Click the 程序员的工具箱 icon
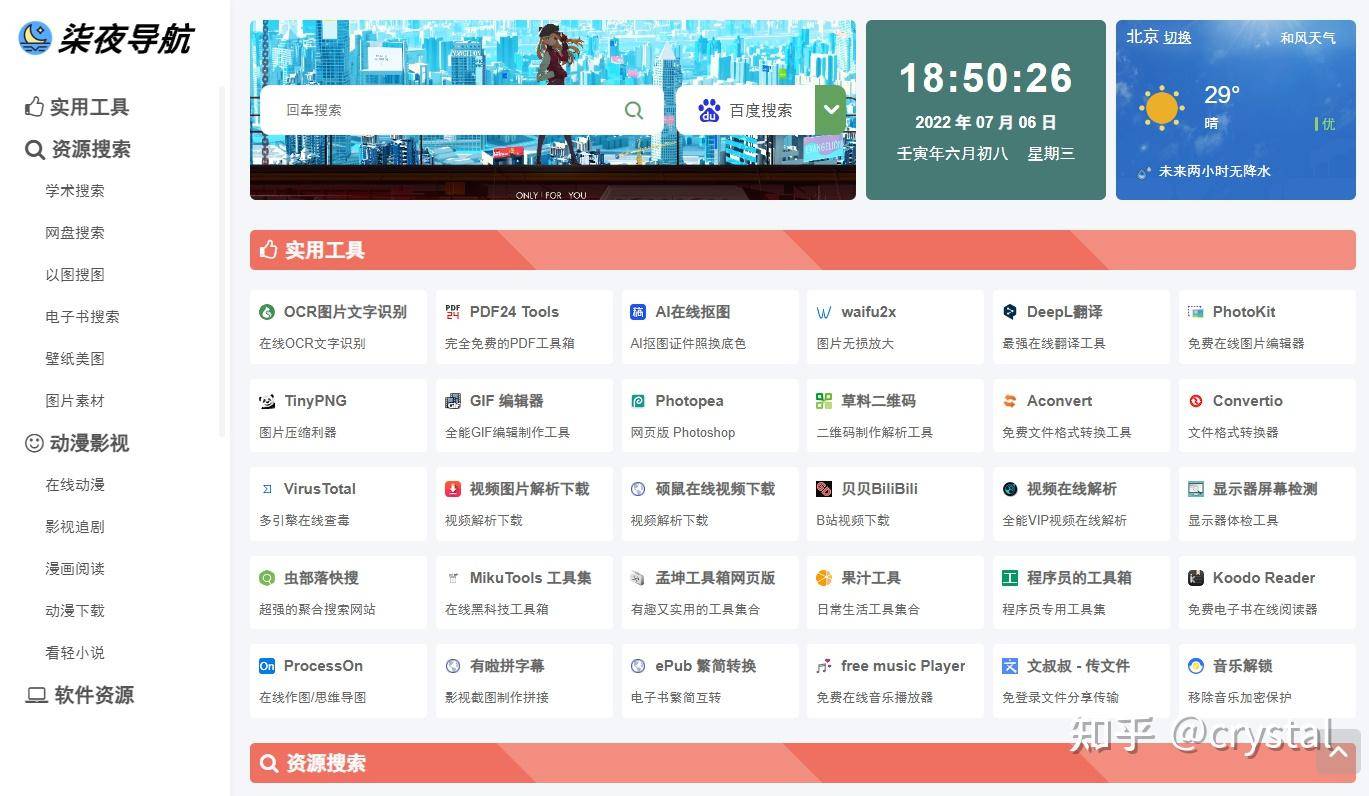This screenshot has width=1369, height=796. pyautogui.click(x=1010, y=578)
